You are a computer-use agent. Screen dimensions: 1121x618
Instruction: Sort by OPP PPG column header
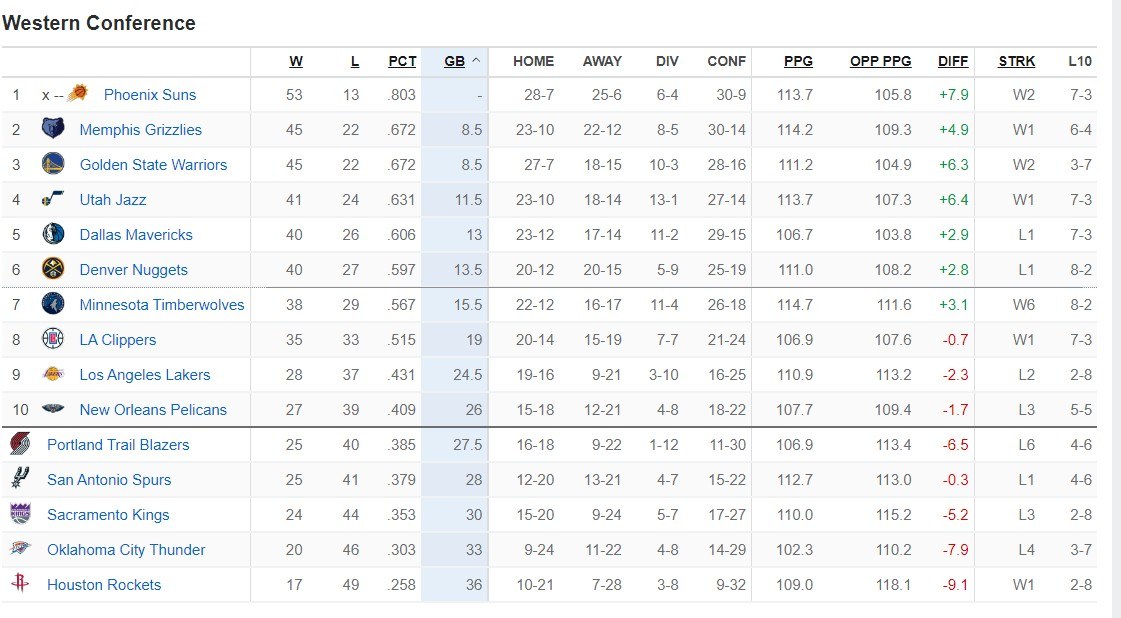click(880, 61)
